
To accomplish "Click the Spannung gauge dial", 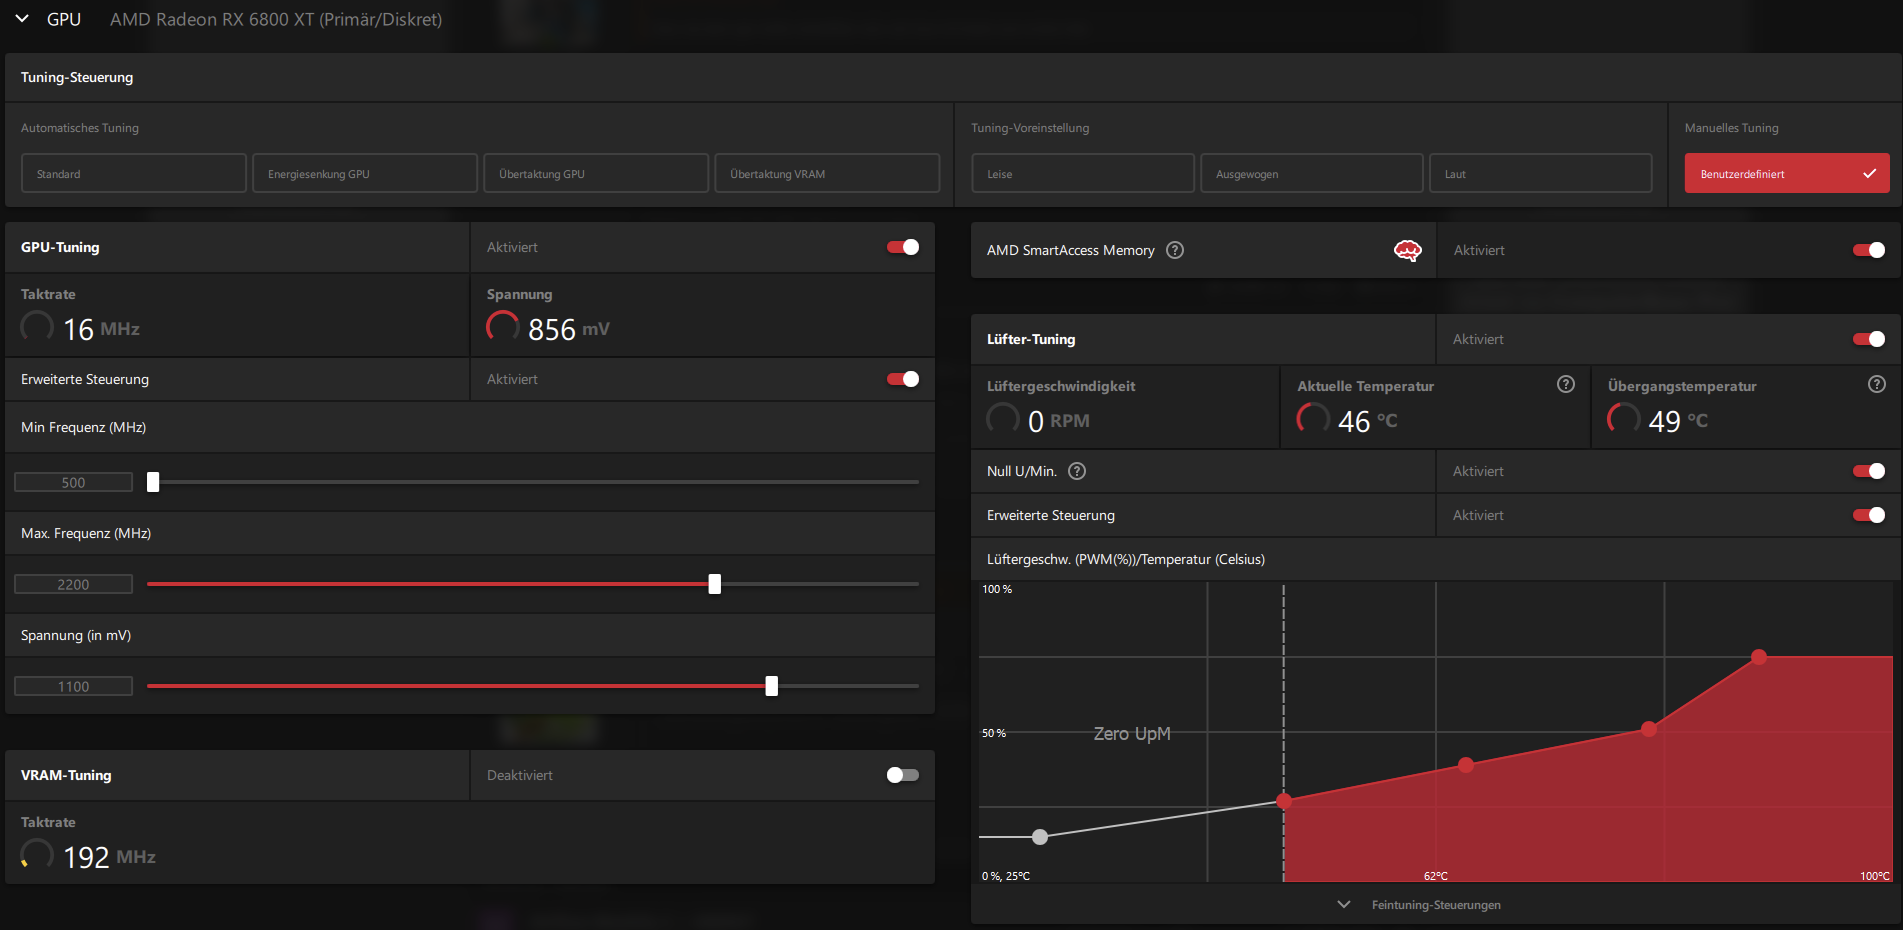I will pos(503,327).
